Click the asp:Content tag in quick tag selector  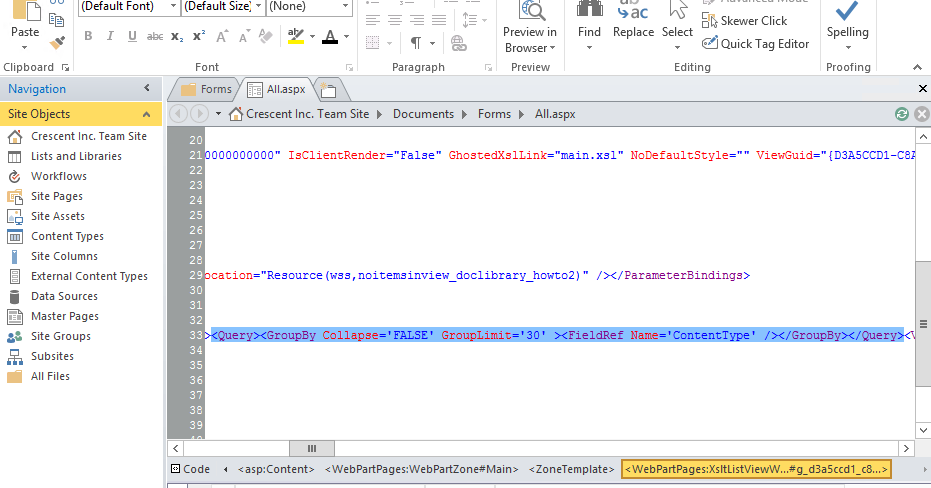[x=276, y=469]
